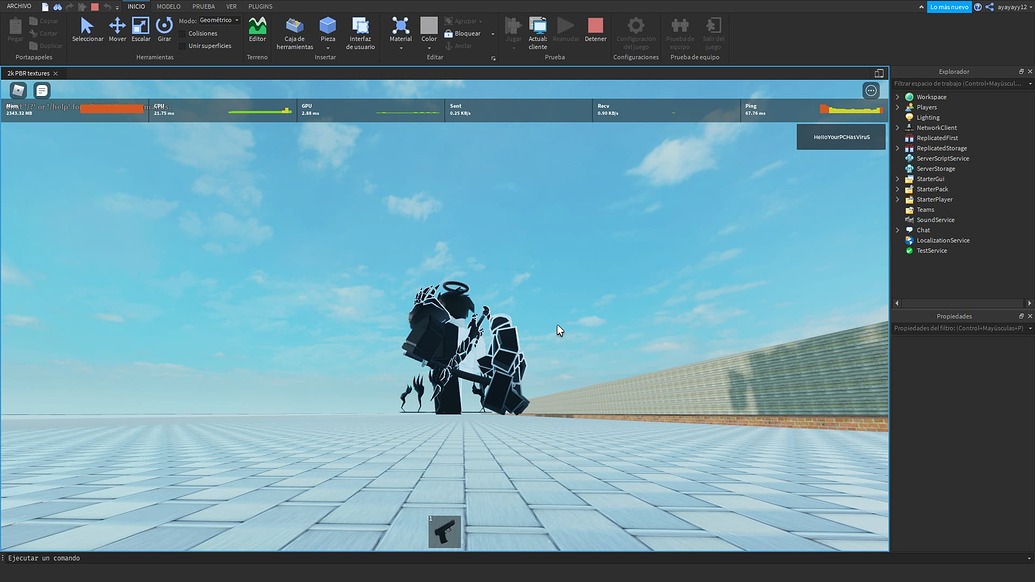The width and height of the screenshot is (1035, 582).
Task: Activate the Mover tool
Action: pyautogui.click(x=117, y=30)
